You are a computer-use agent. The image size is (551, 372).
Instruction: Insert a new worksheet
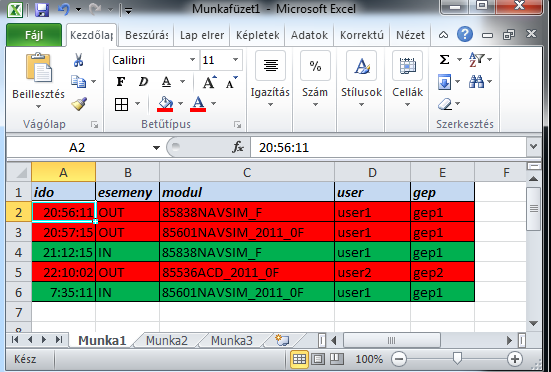point(282,340)
